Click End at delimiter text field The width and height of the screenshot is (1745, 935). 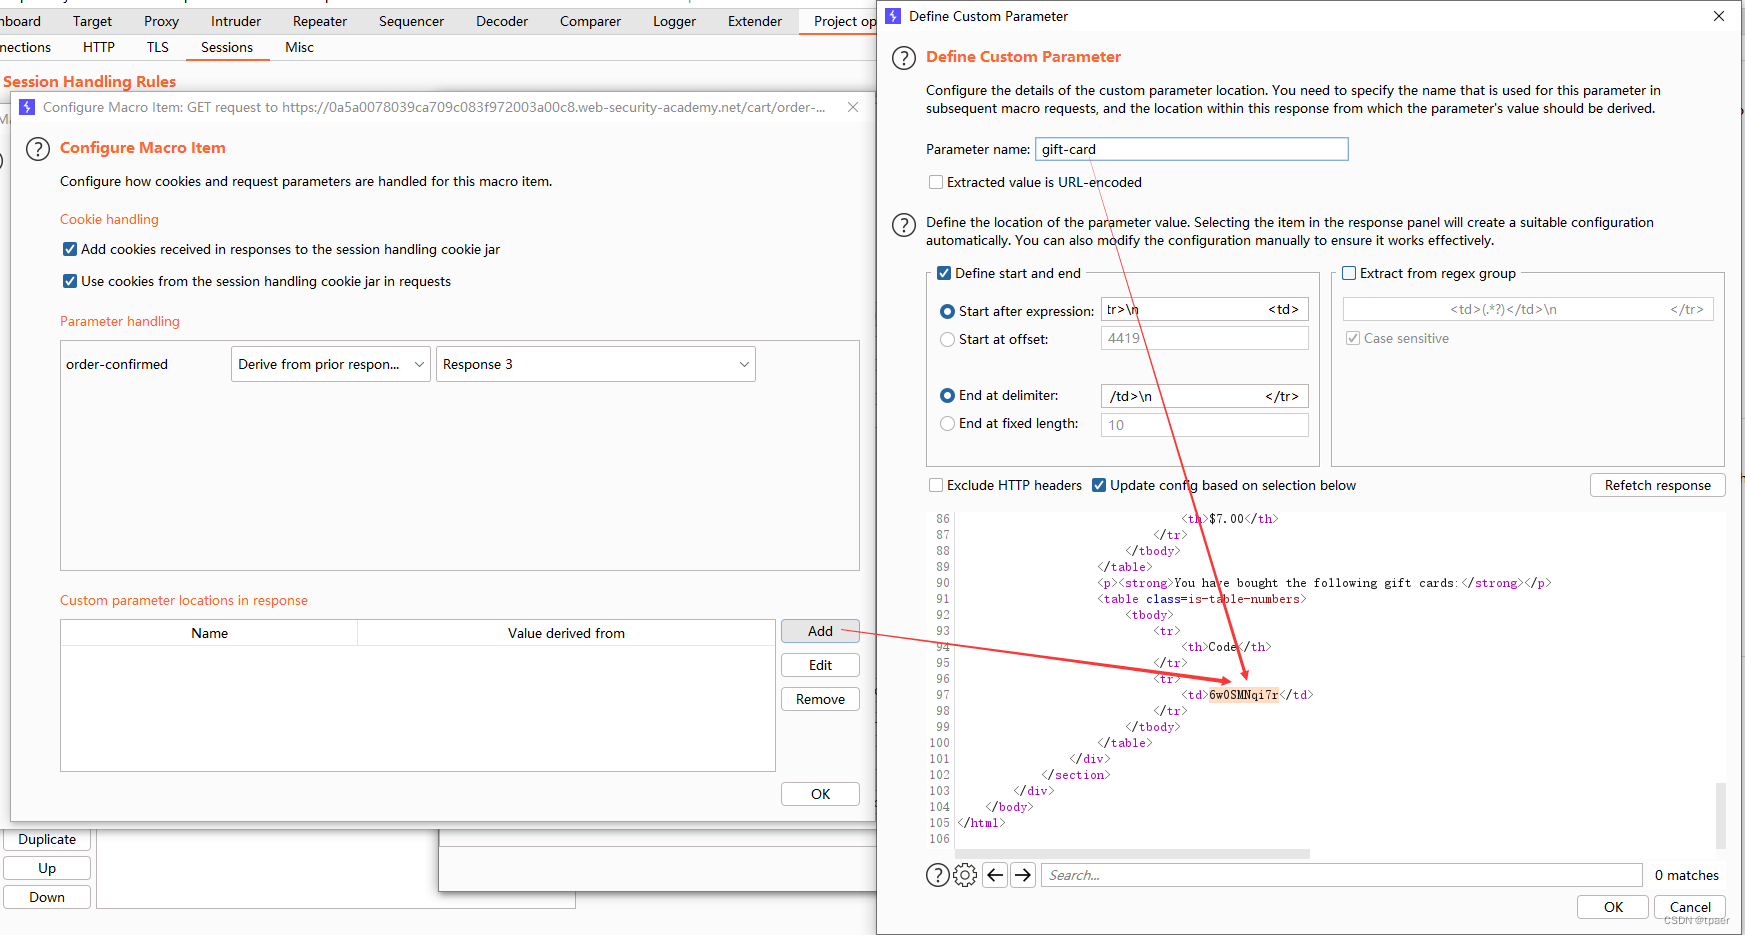(1204, 396)
